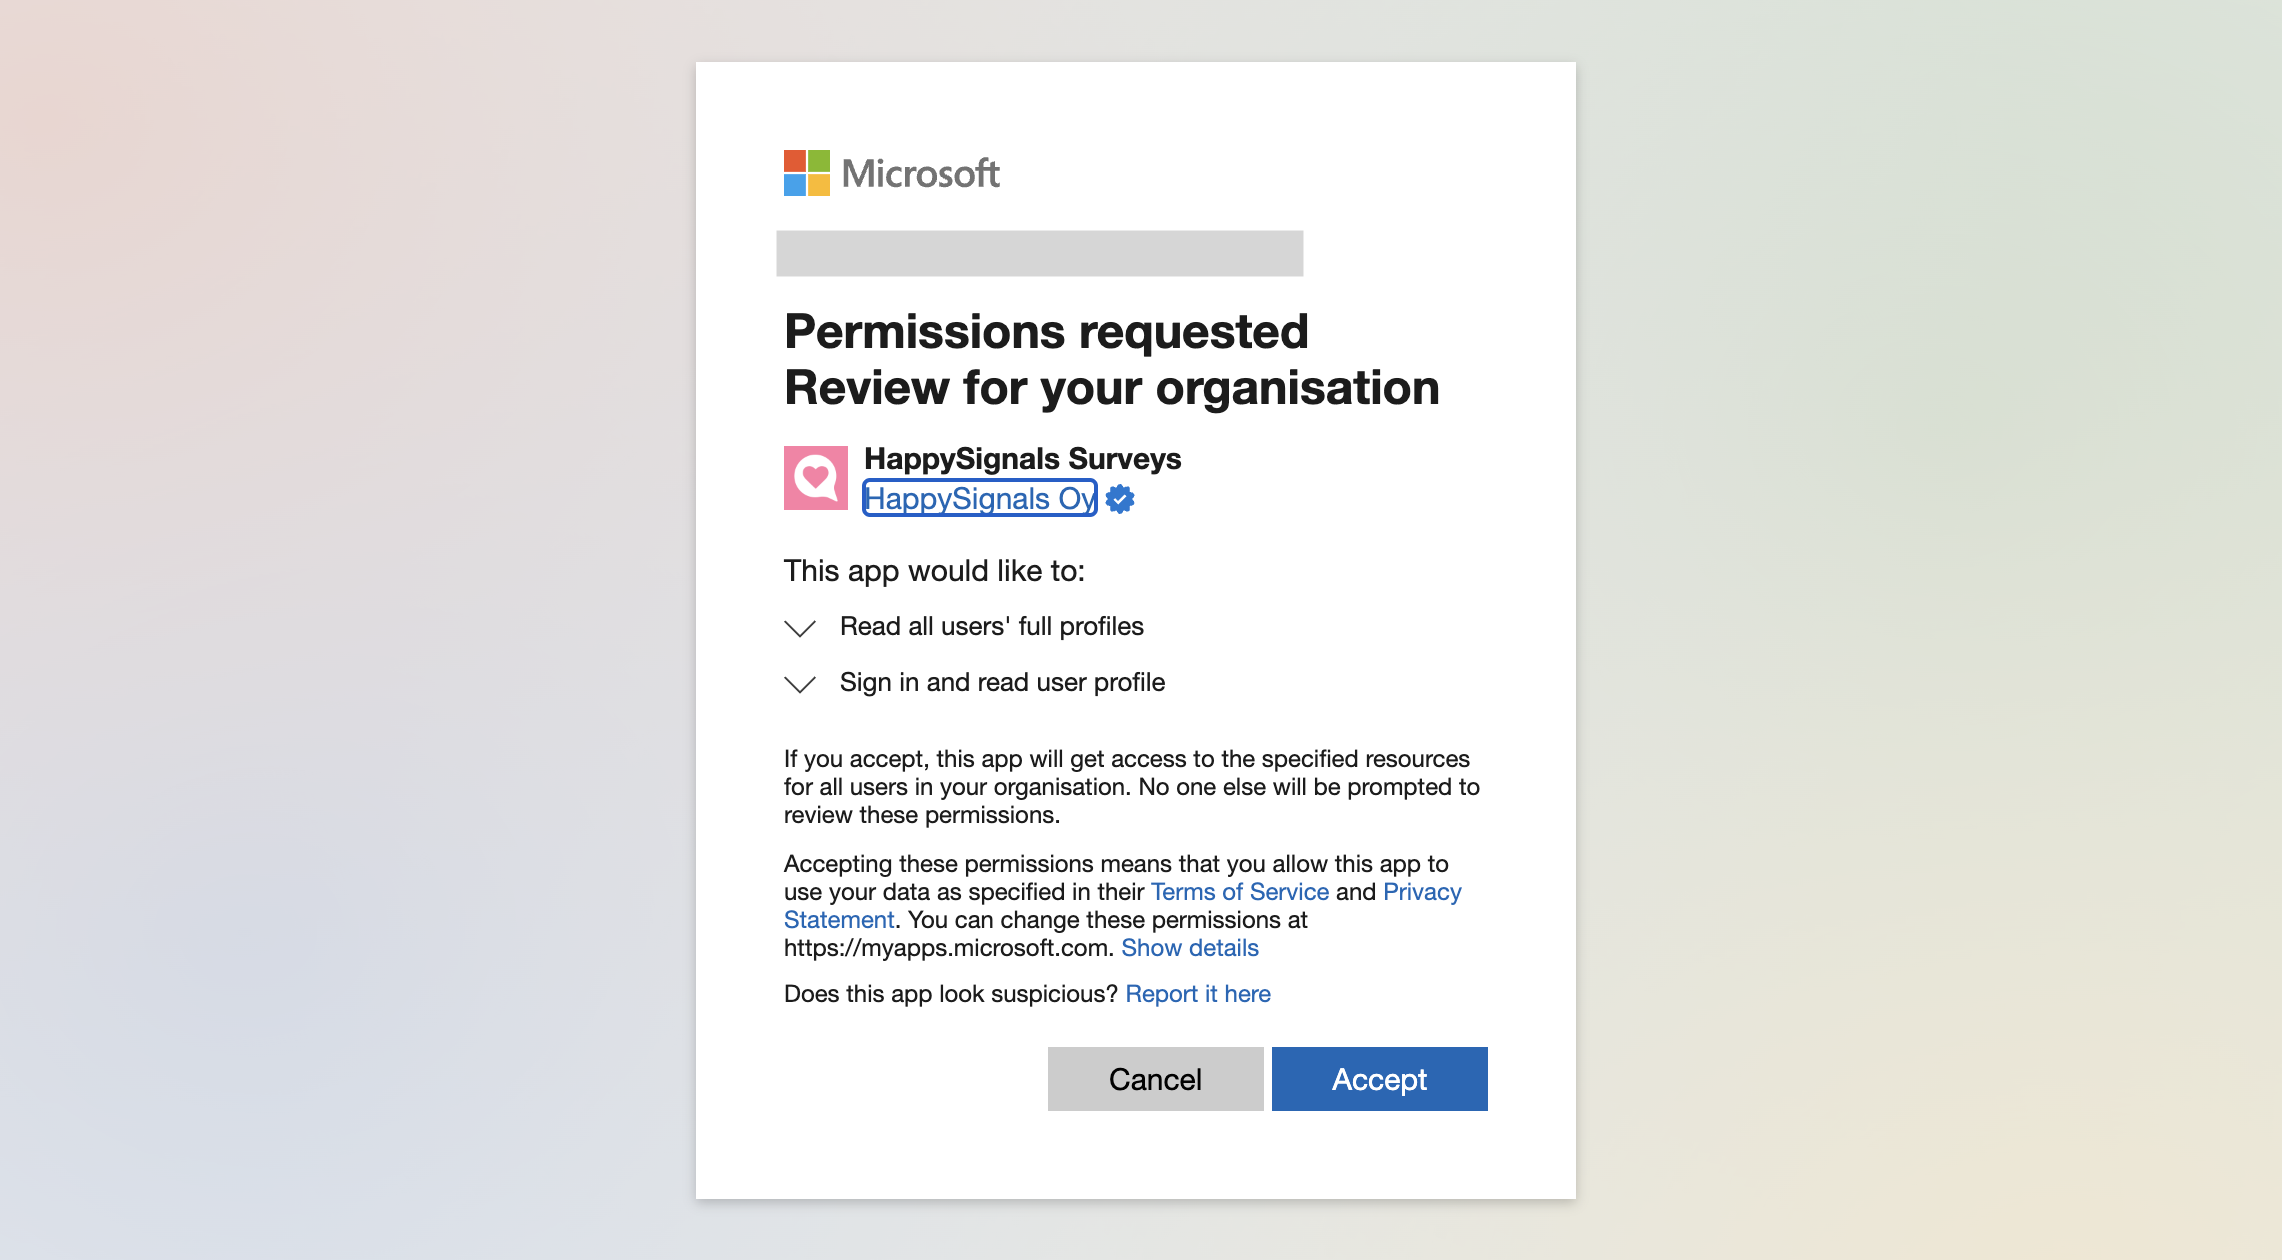
Task: Expand the Sign in and read user profile permission
Action: (799, 684)
